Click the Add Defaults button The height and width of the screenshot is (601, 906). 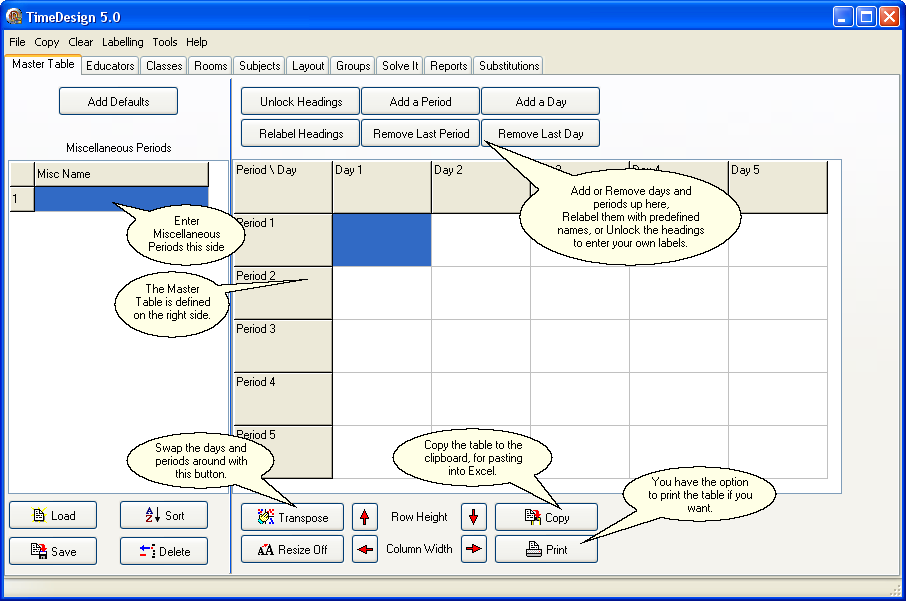tap(118, 101)
